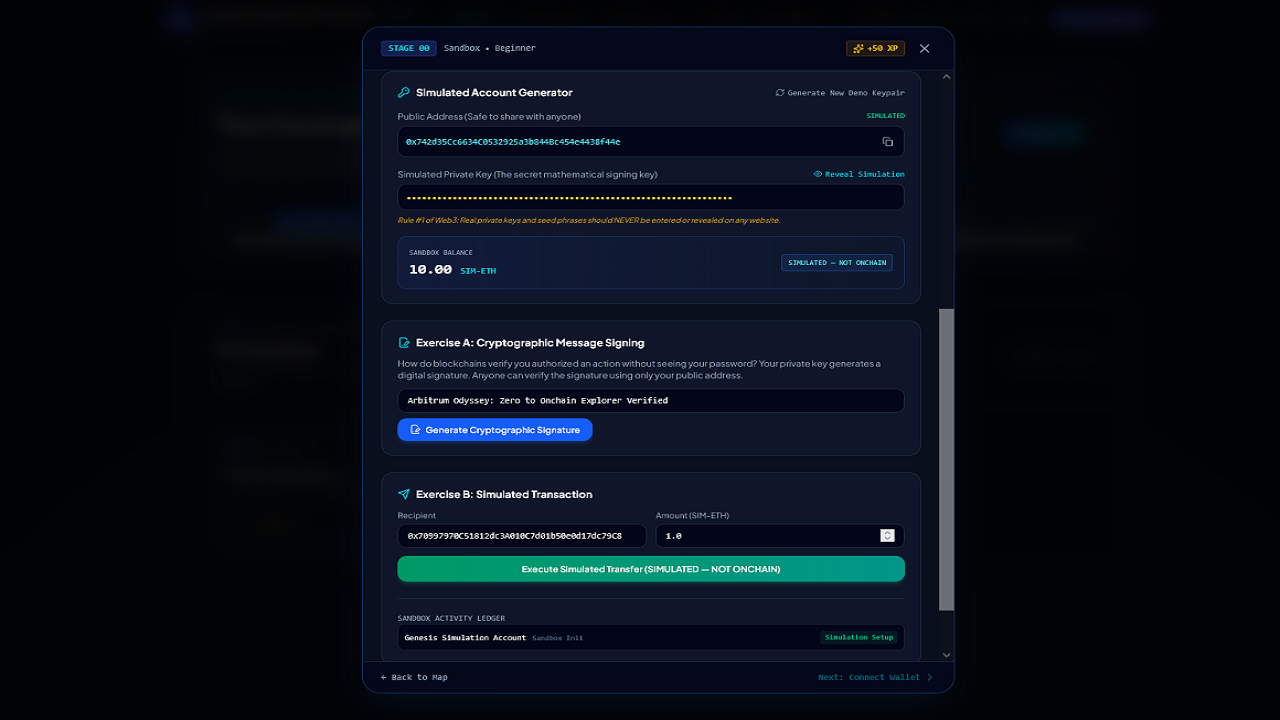Screen dimensions: 1280x720
Task: Click Genesis Simulation Account ledger row
Action: tap(651, 637)
